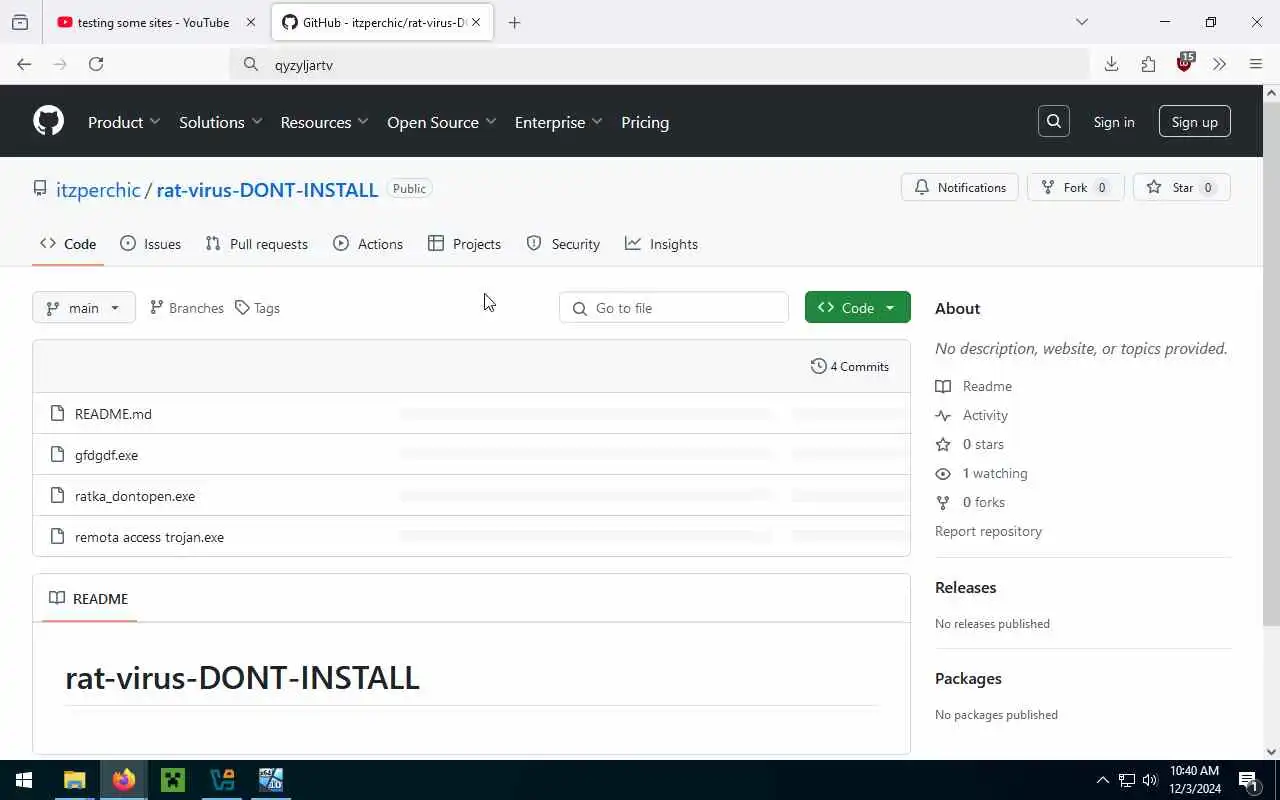Click the uBlock shield icon with badge
This screenshot has height=800, width=1280.
click(1185, 63)
